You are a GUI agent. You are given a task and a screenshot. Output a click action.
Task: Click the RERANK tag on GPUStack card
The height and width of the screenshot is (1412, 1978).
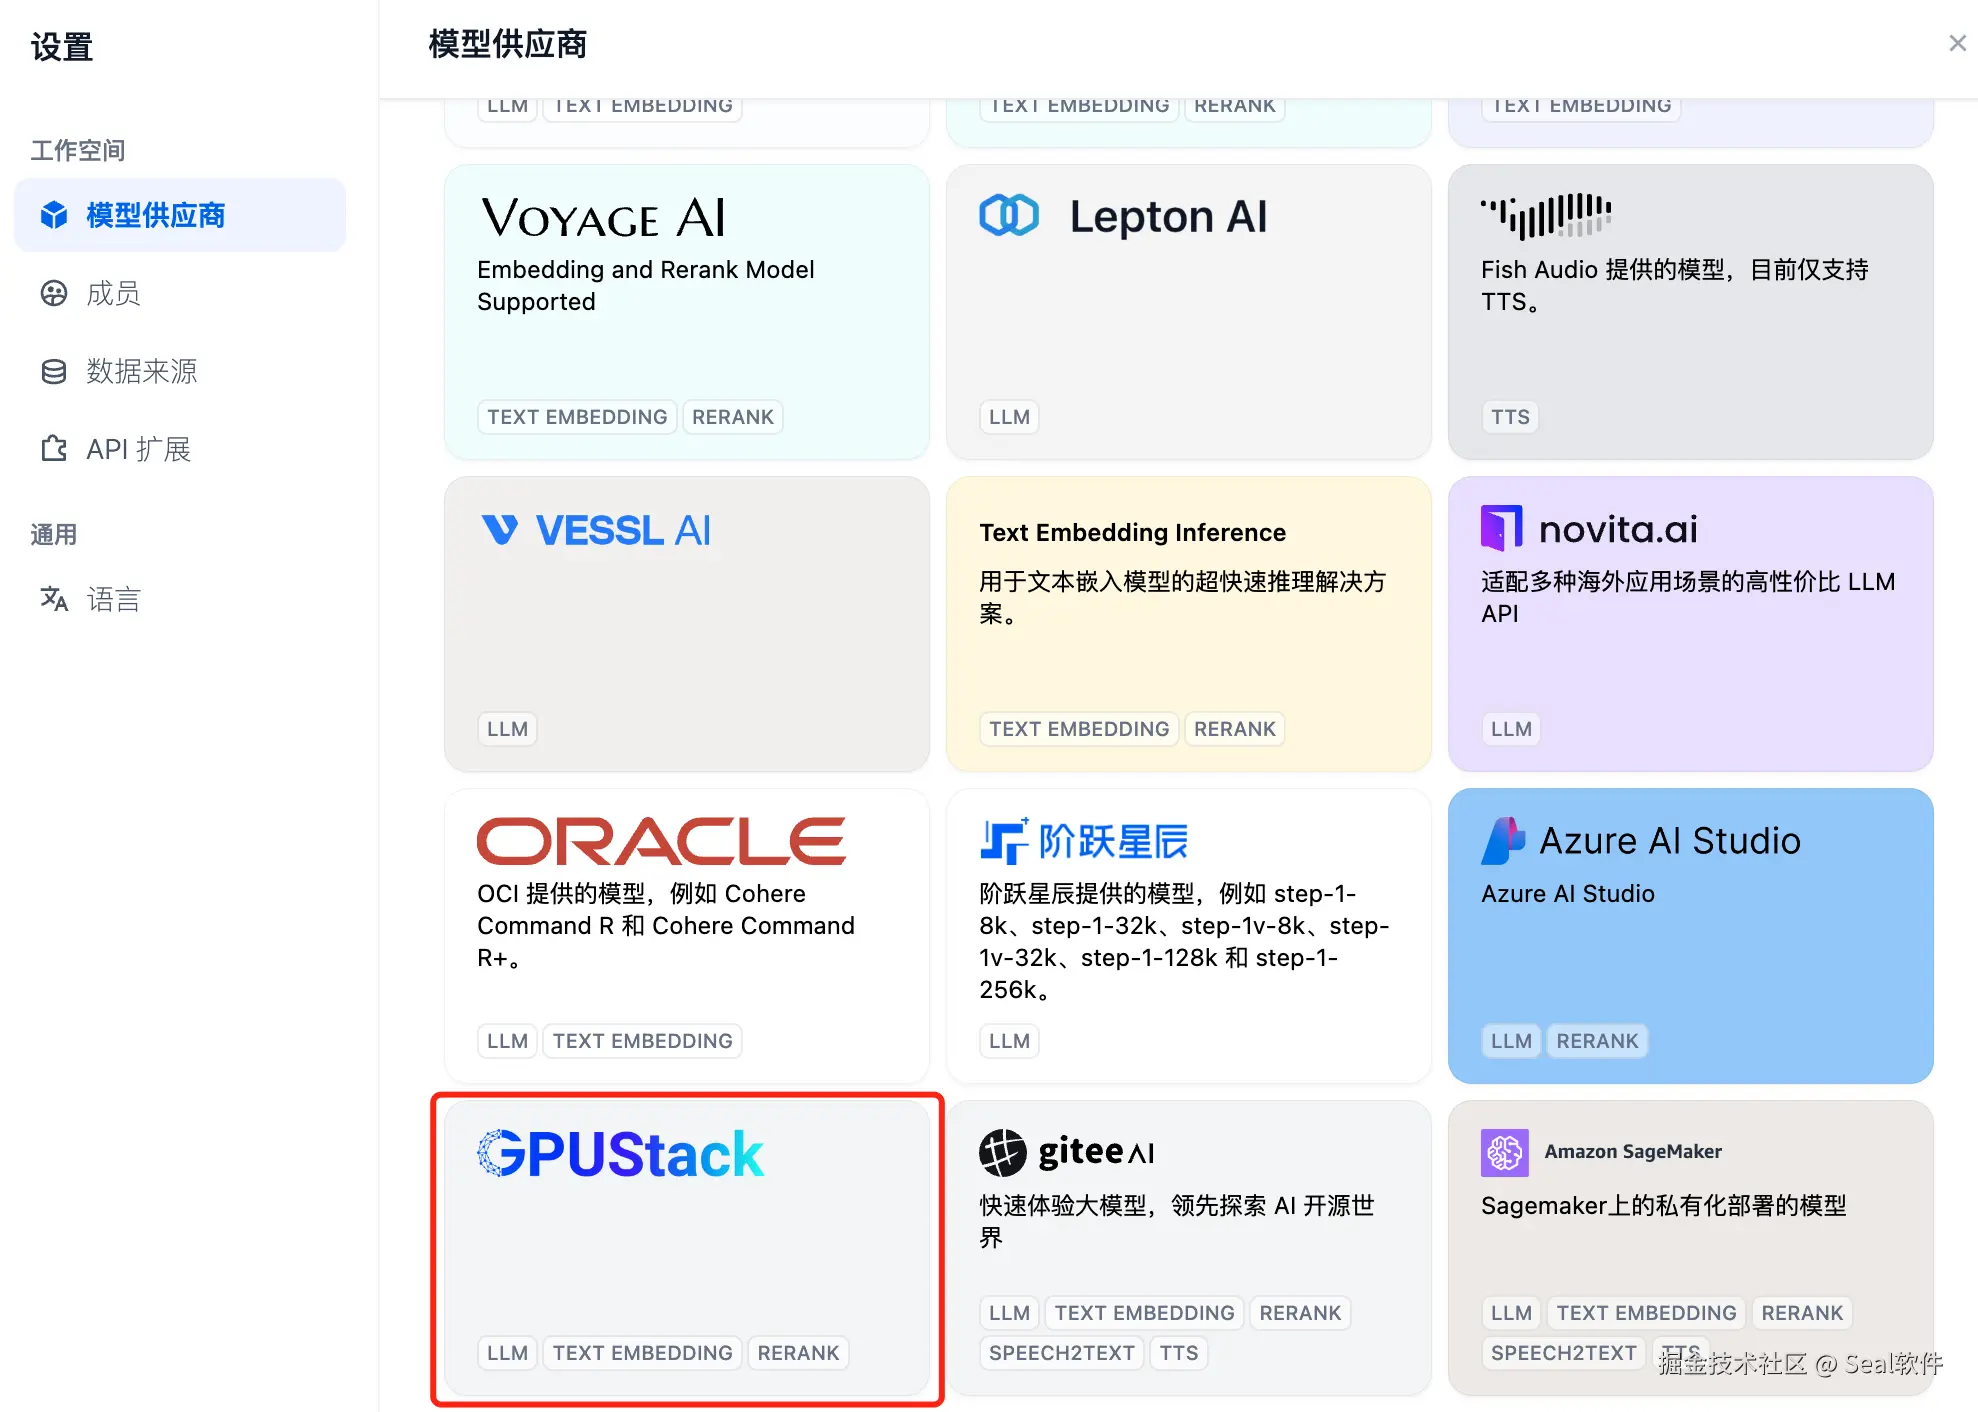coord(798,1353)
